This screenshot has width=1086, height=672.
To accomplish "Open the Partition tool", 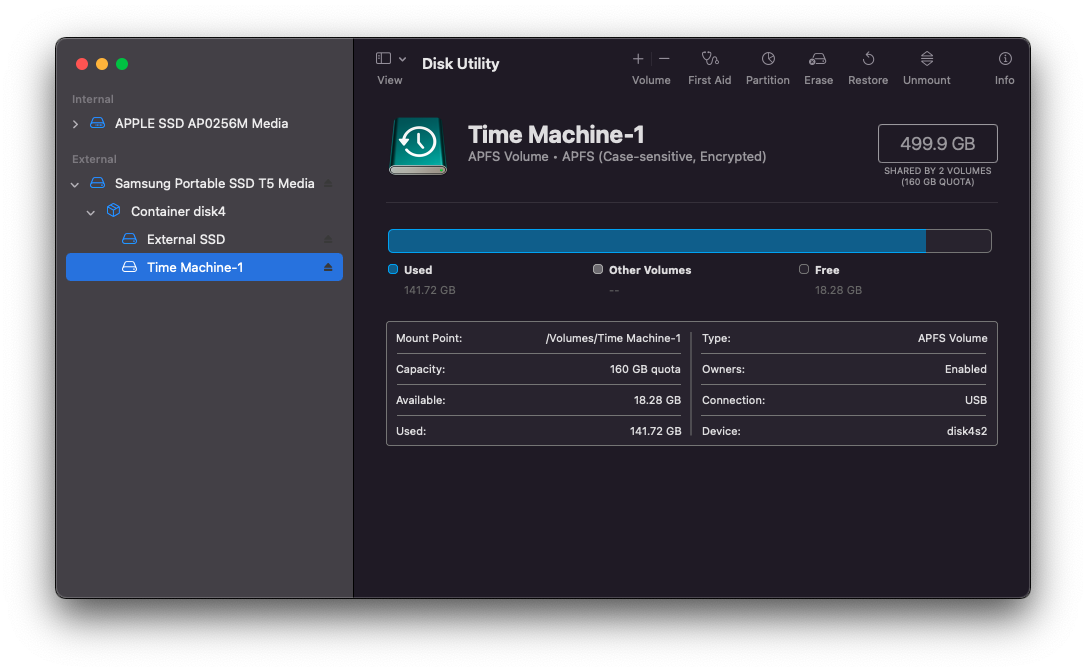I will point(767,59).
